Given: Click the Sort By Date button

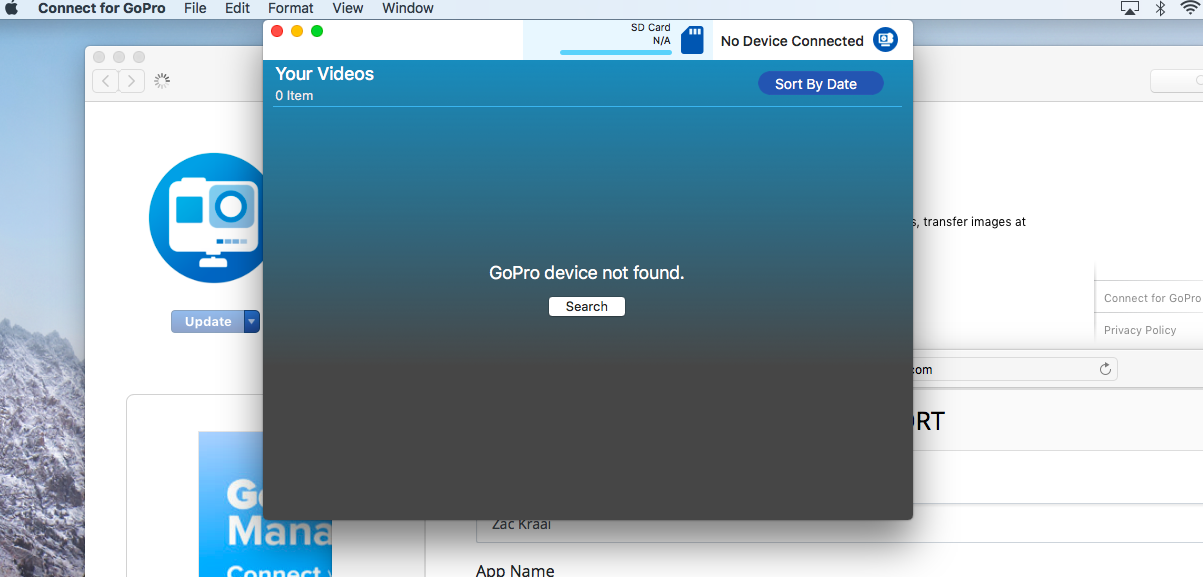Looking at the screenshot, I should click(x=821, y=83).
